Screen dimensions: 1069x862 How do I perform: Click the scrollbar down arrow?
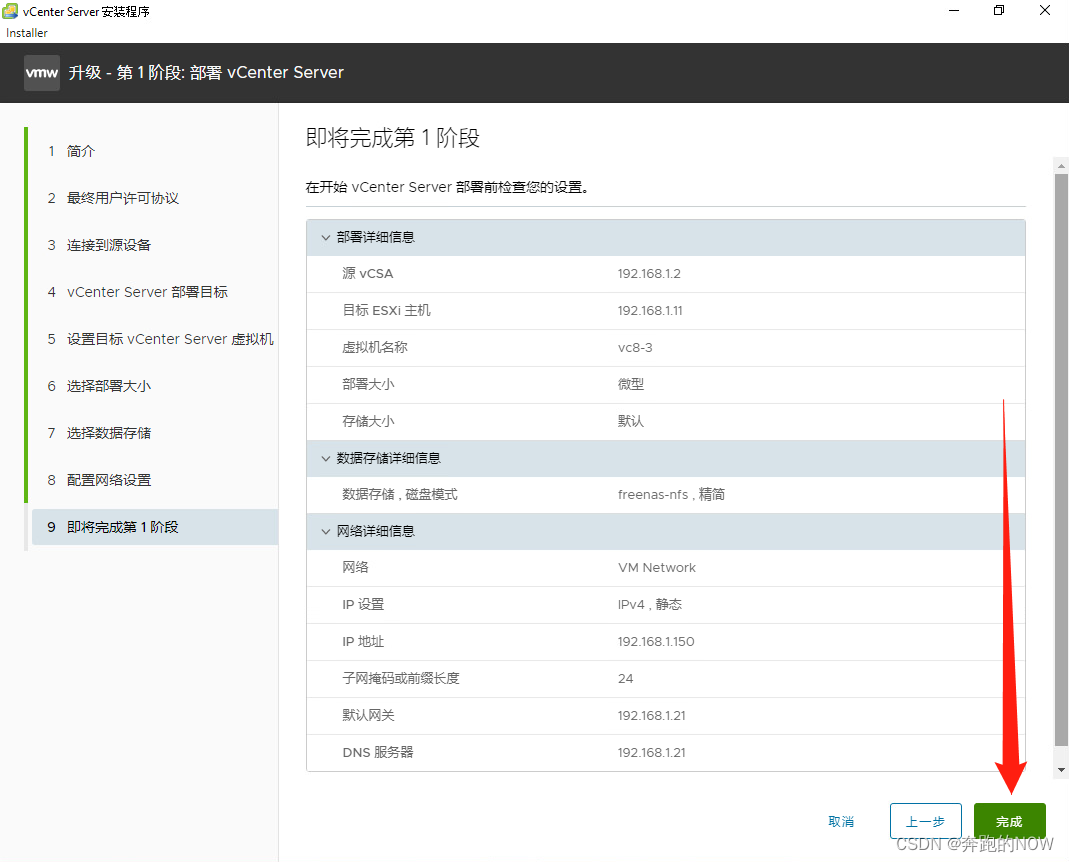tap(1061, 770)
